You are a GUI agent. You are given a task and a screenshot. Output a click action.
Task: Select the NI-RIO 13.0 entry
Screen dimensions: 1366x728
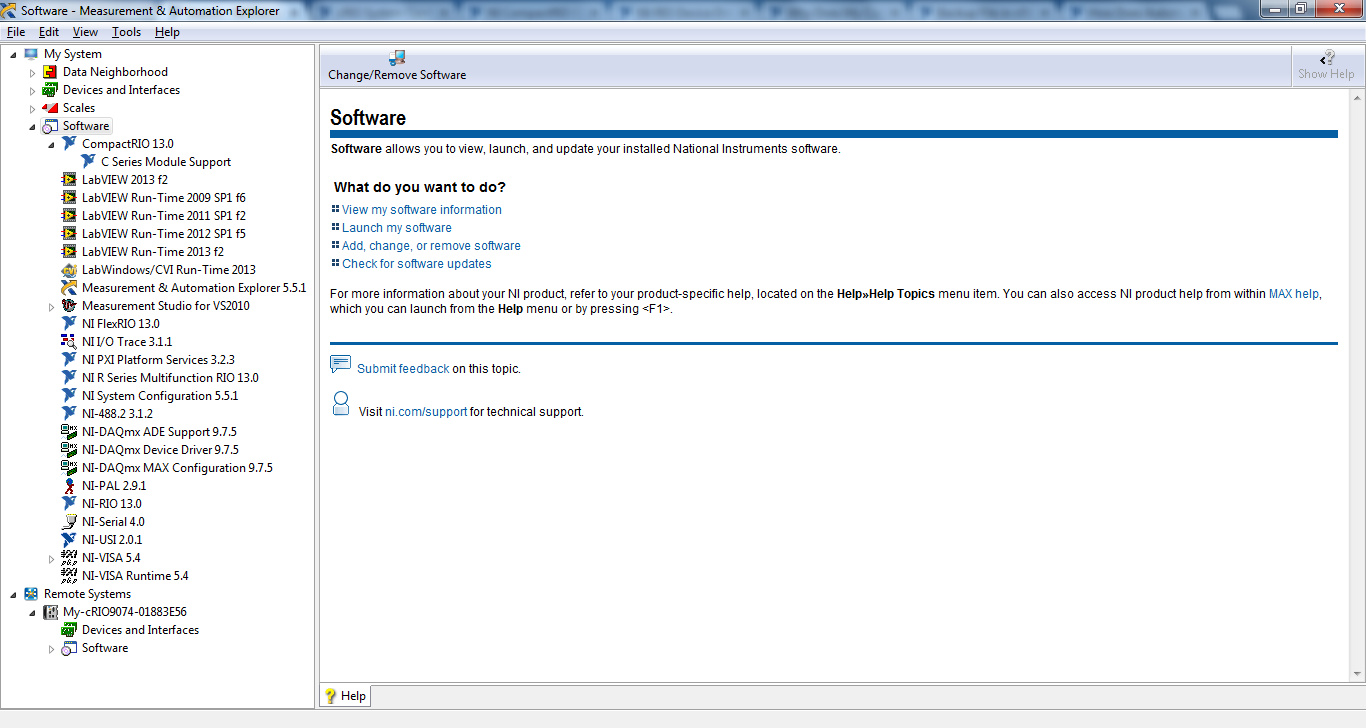[x=111, y=504]
